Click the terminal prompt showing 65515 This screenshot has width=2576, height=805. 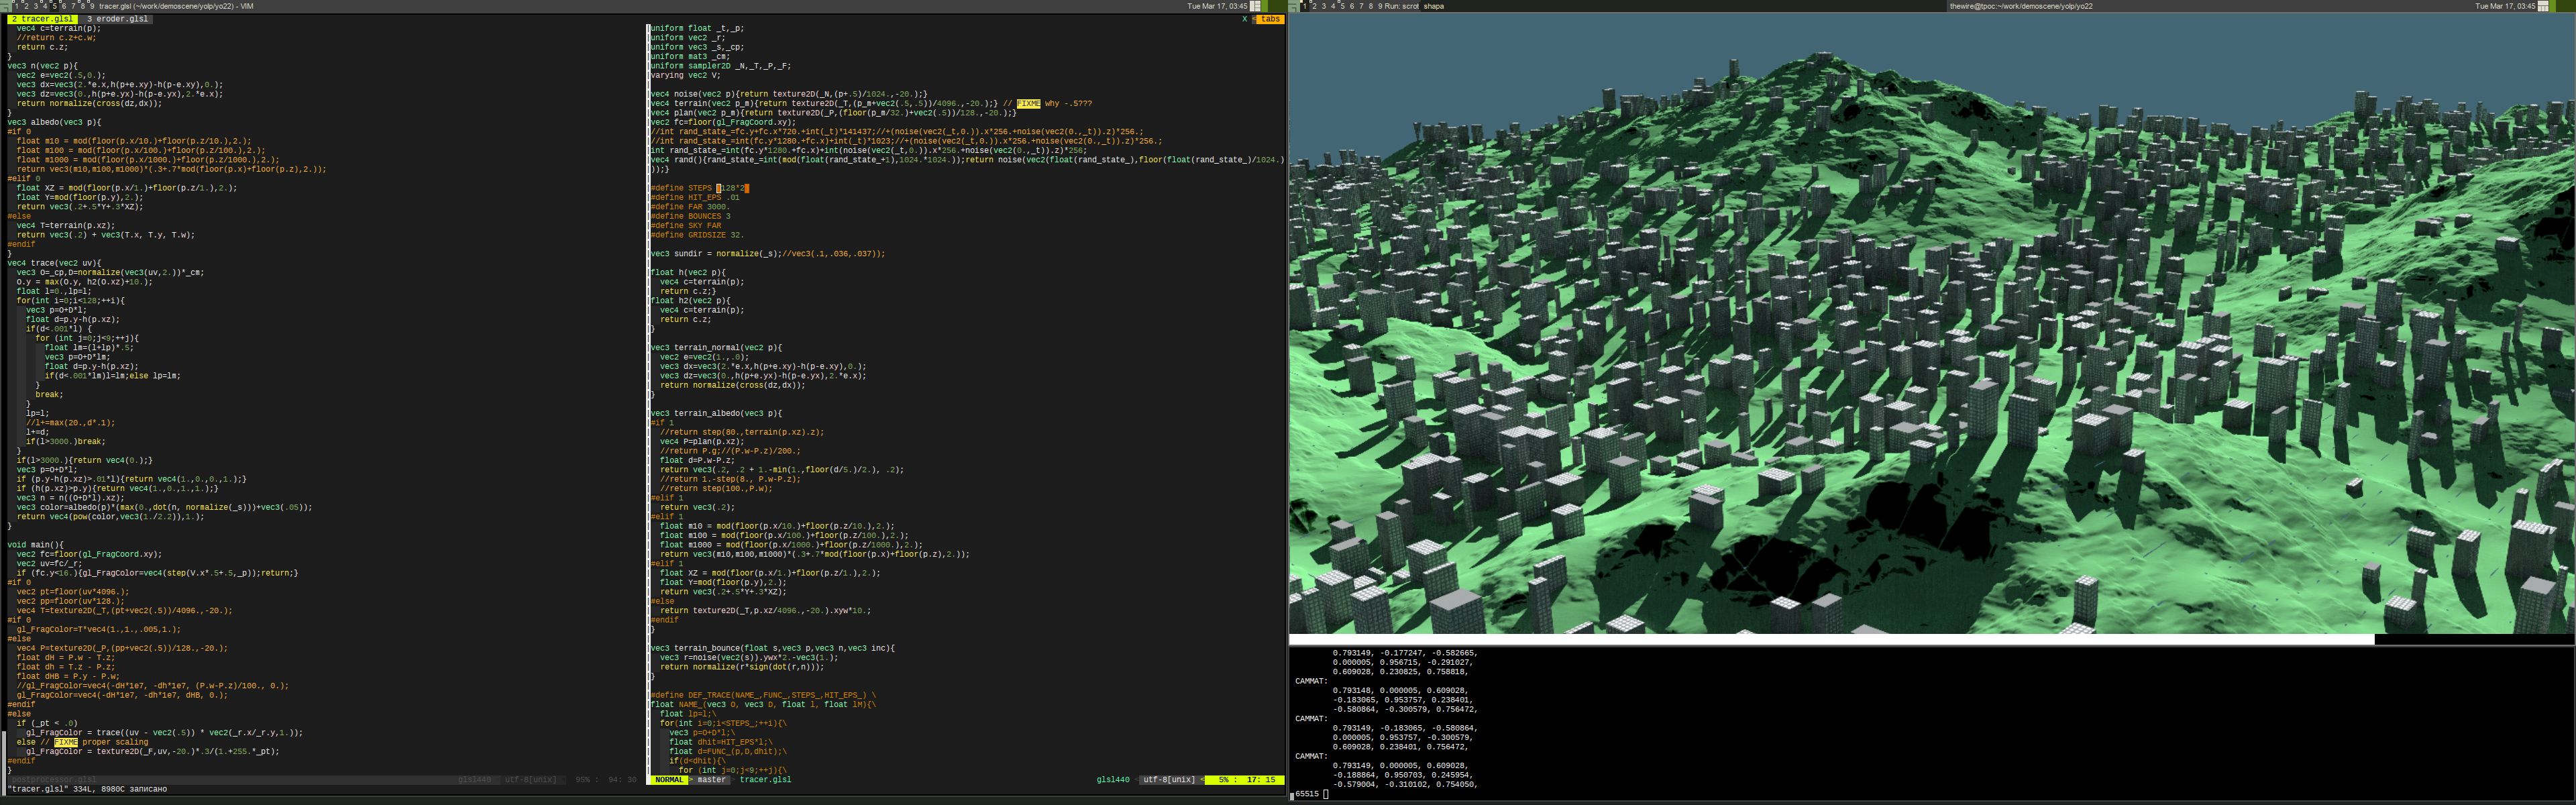coord(1311,794)
